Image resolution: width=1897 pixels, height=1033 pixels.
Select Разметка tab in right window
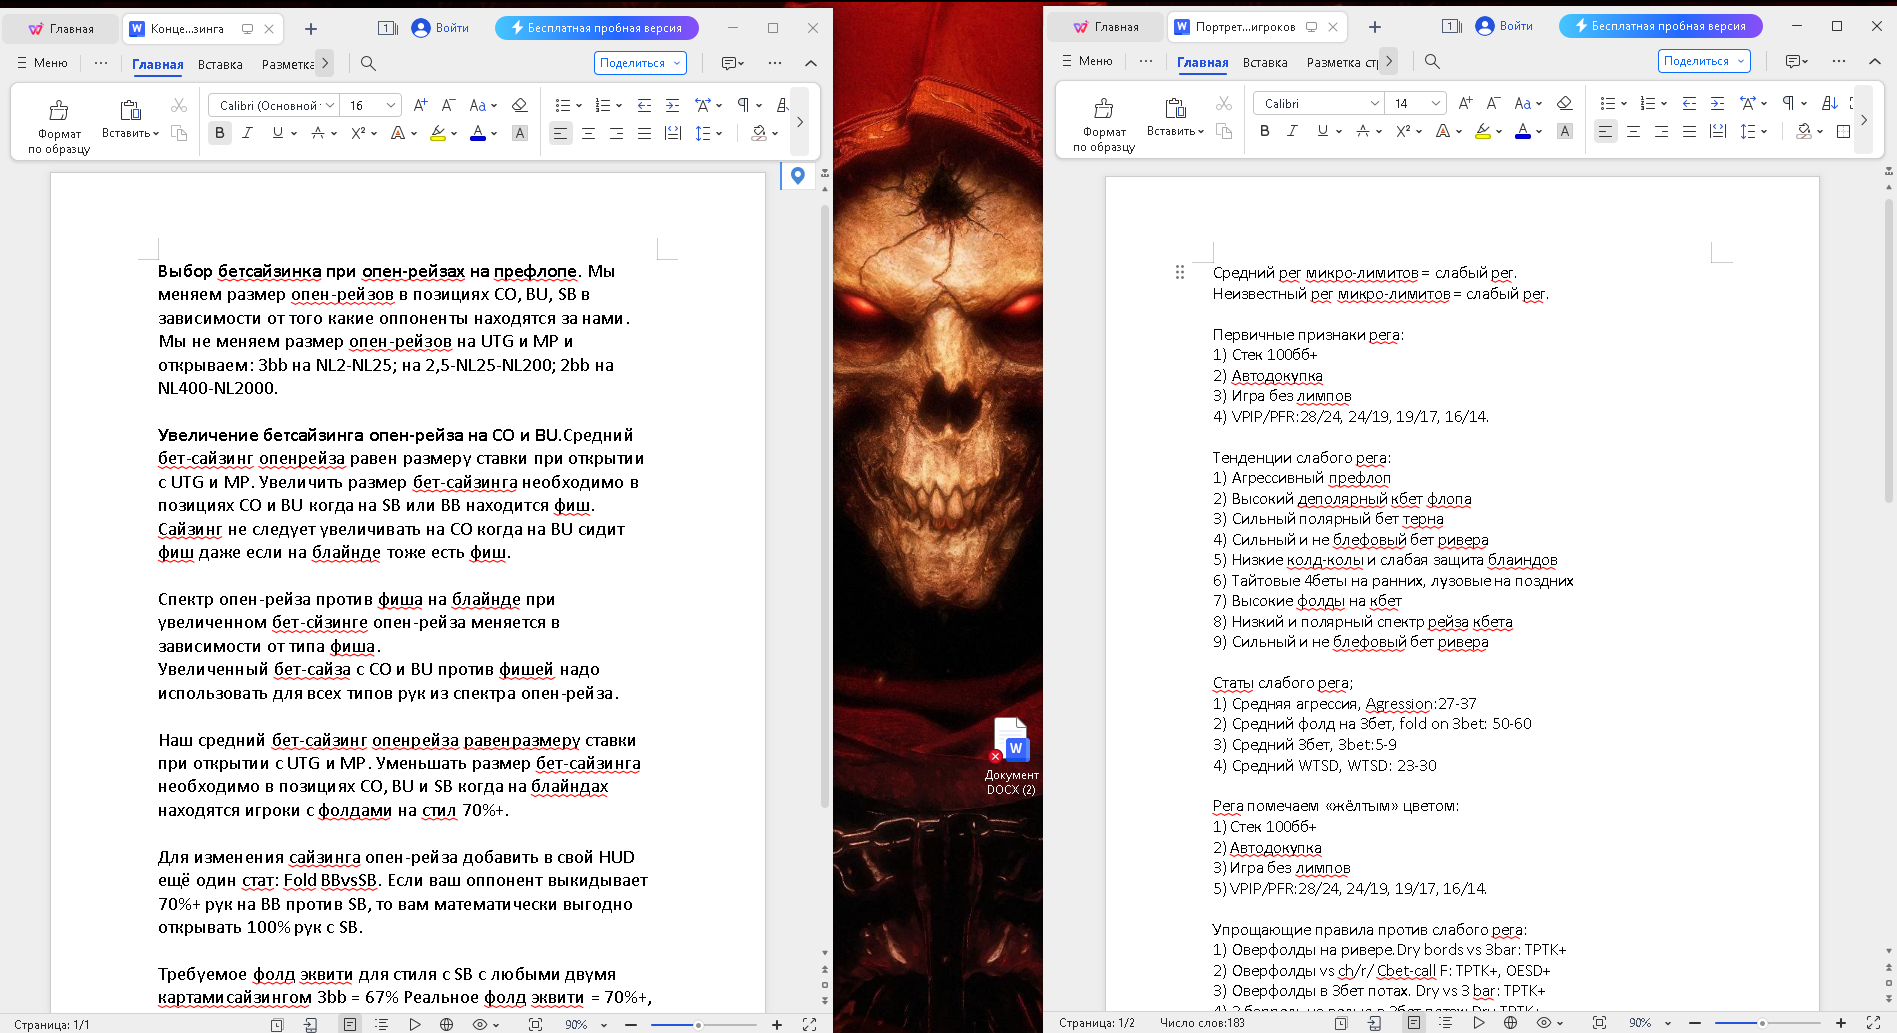1342,62
